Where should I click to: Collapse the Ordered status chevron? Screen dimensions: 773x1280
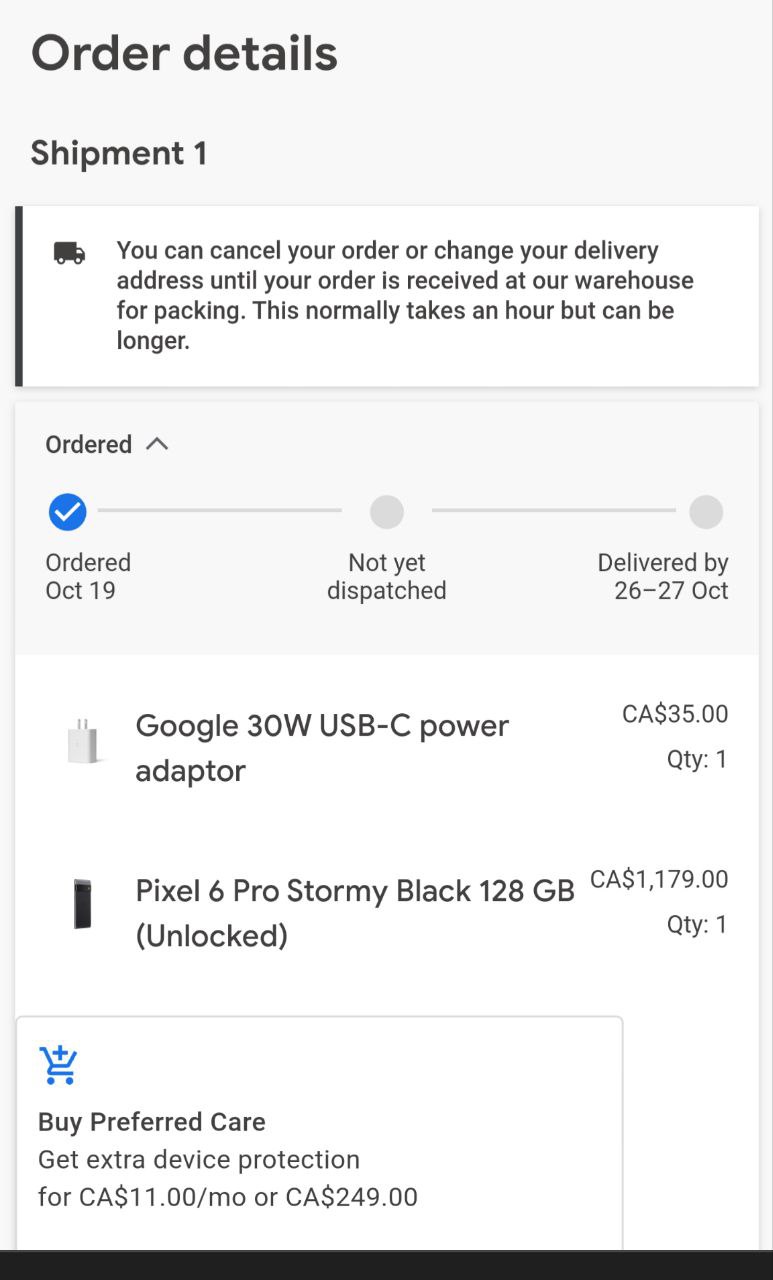click(x=157, y=444)
